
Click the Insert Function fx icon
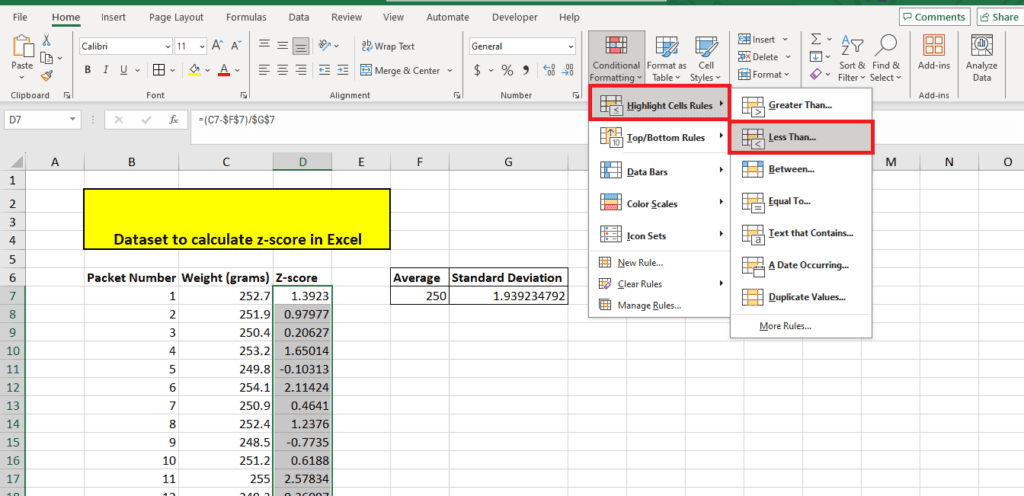173,120
